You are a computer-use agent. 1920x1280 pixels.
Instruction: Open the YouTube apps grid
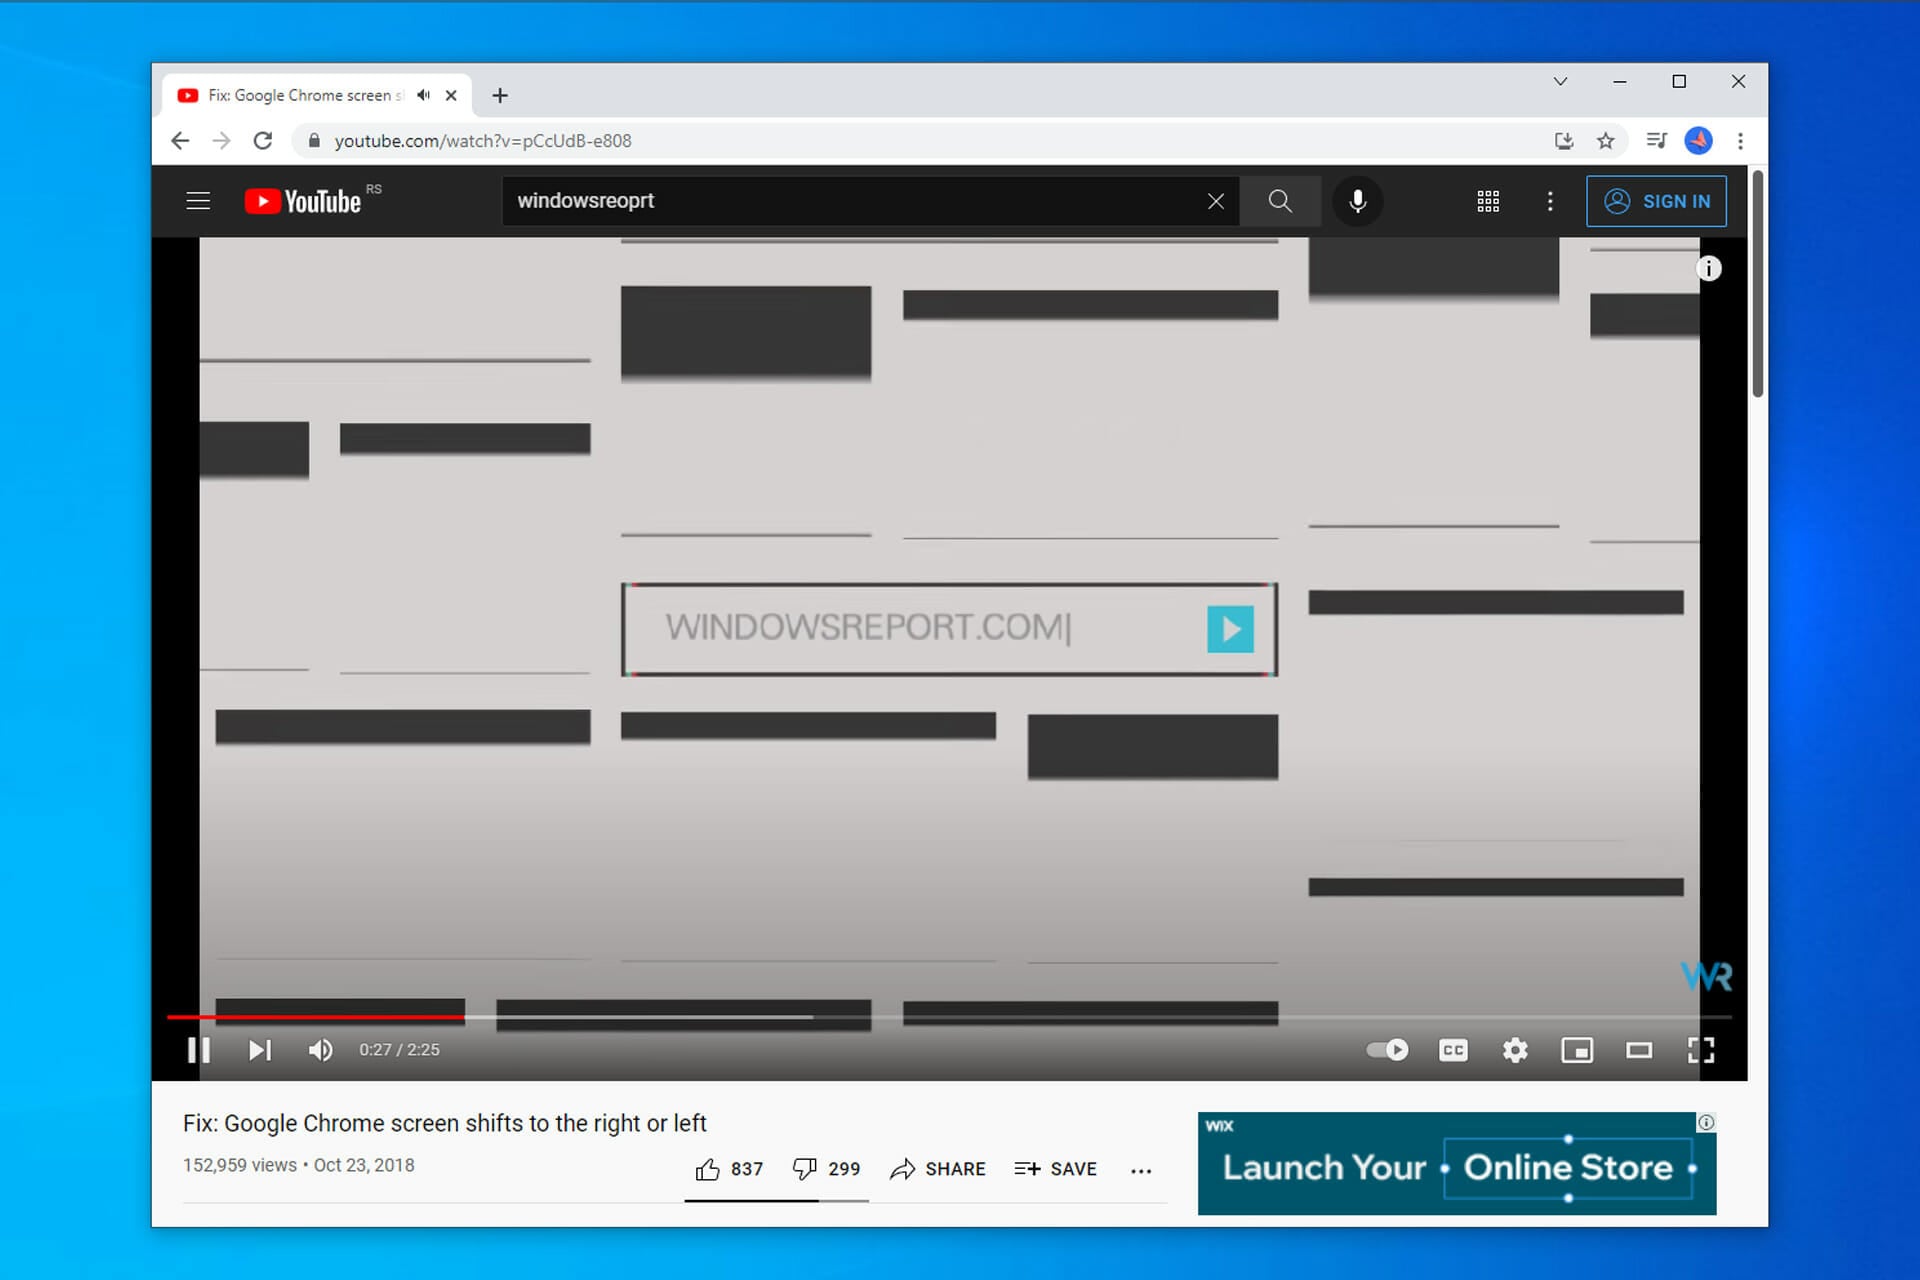pyautogui.click(x=1488, y=201)
